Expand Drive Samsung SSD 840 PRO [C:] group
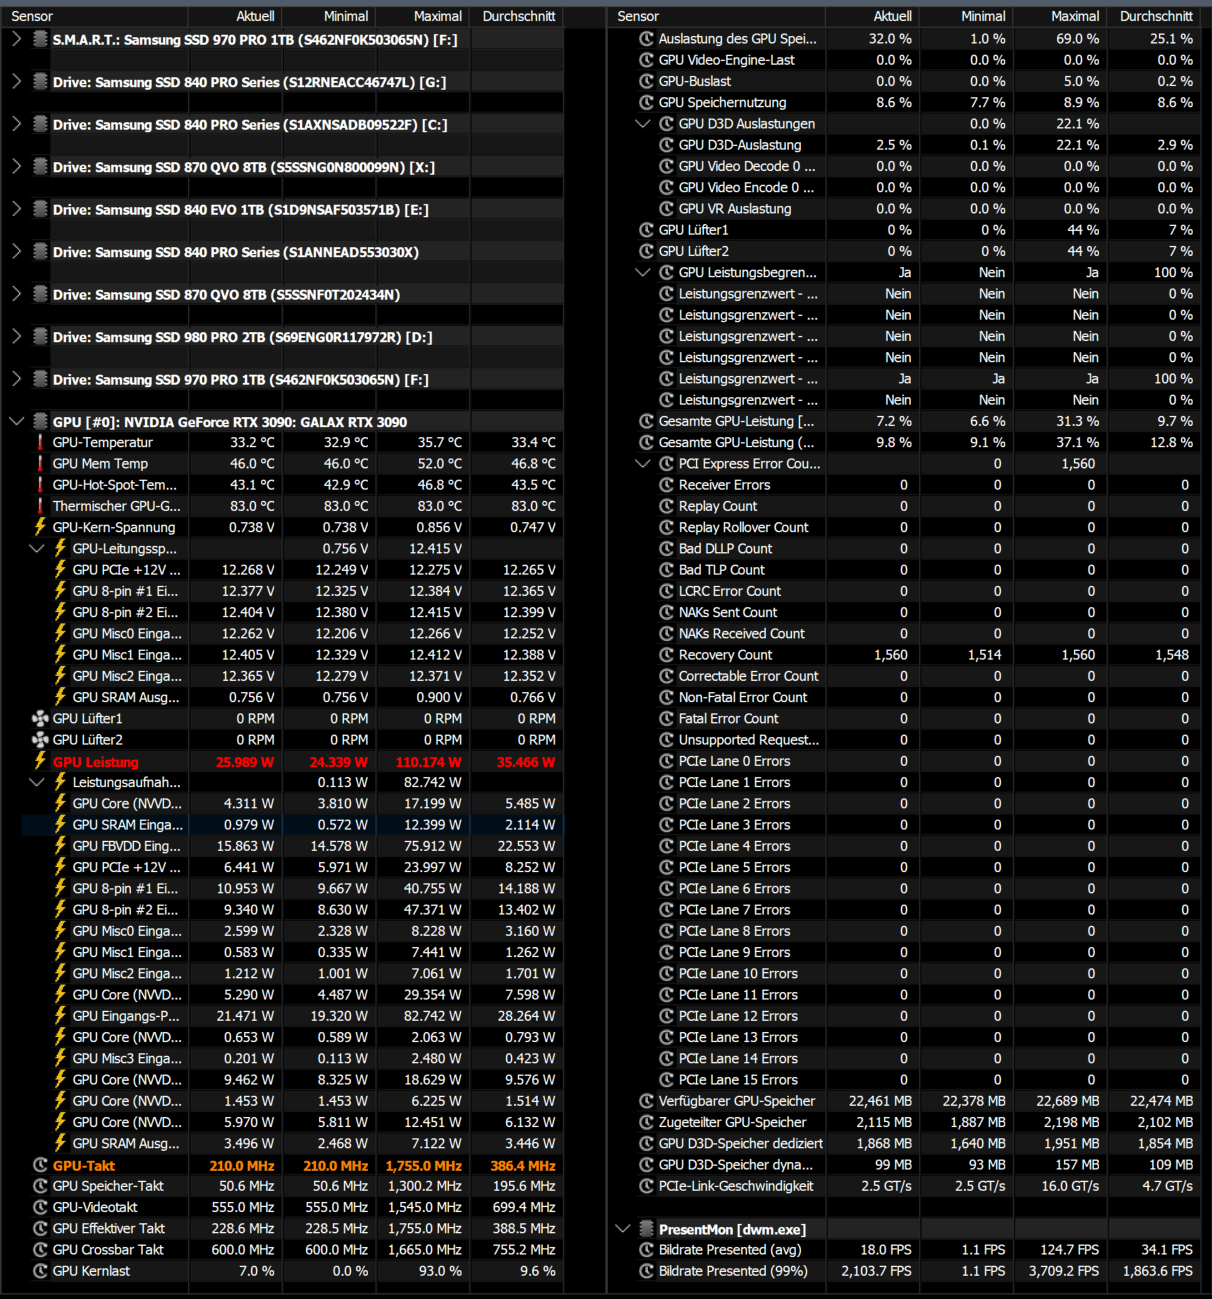Image resolution: width=1212 pixels, height=1299 pixels. coord(16,124)
